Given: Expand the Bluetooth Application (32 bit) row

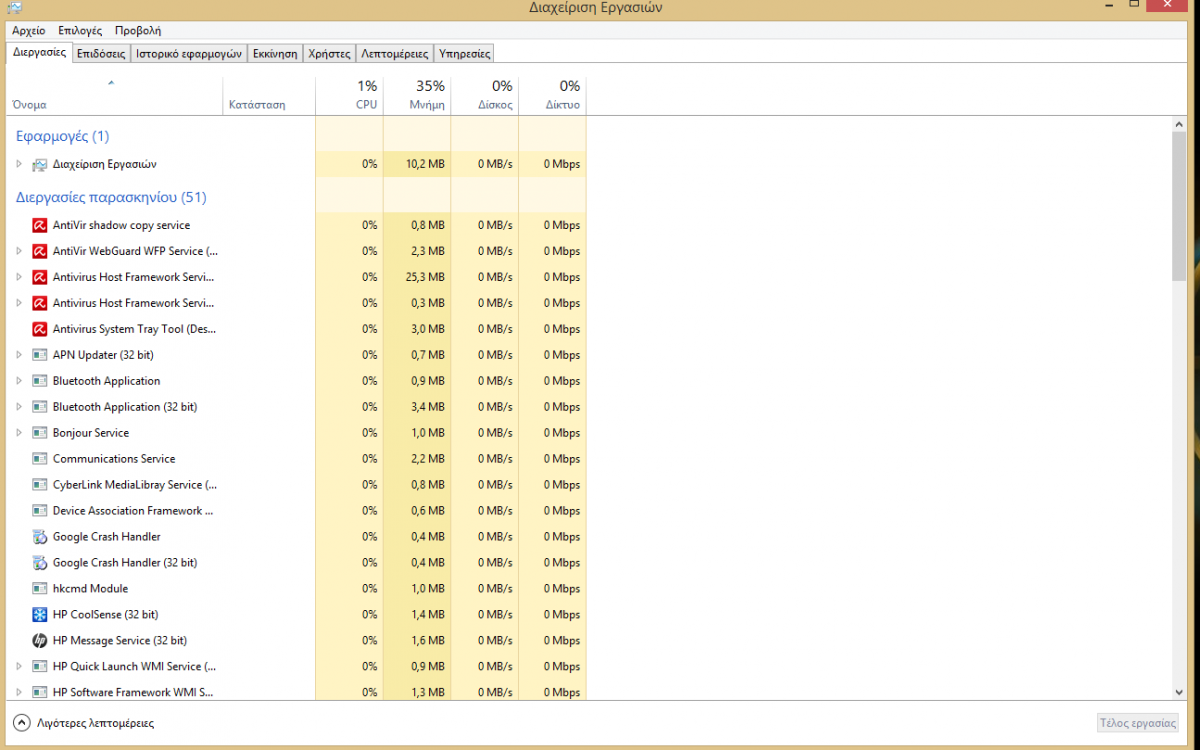Looking at the screenshot, I should [19, 407].
